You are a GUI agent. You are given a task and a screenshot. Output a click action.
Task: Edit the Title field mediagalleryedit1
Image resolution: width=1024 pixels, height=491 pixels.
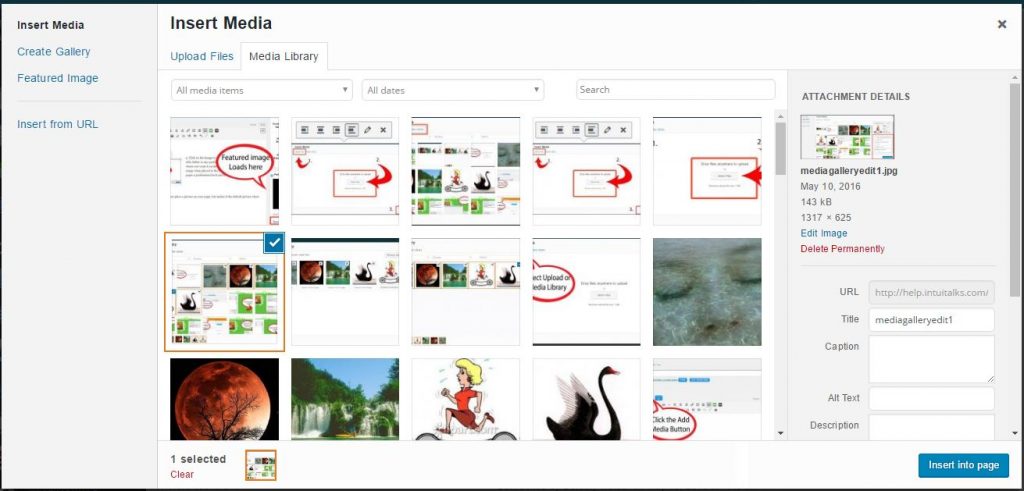pyautogui.click(x=931, y=320)
